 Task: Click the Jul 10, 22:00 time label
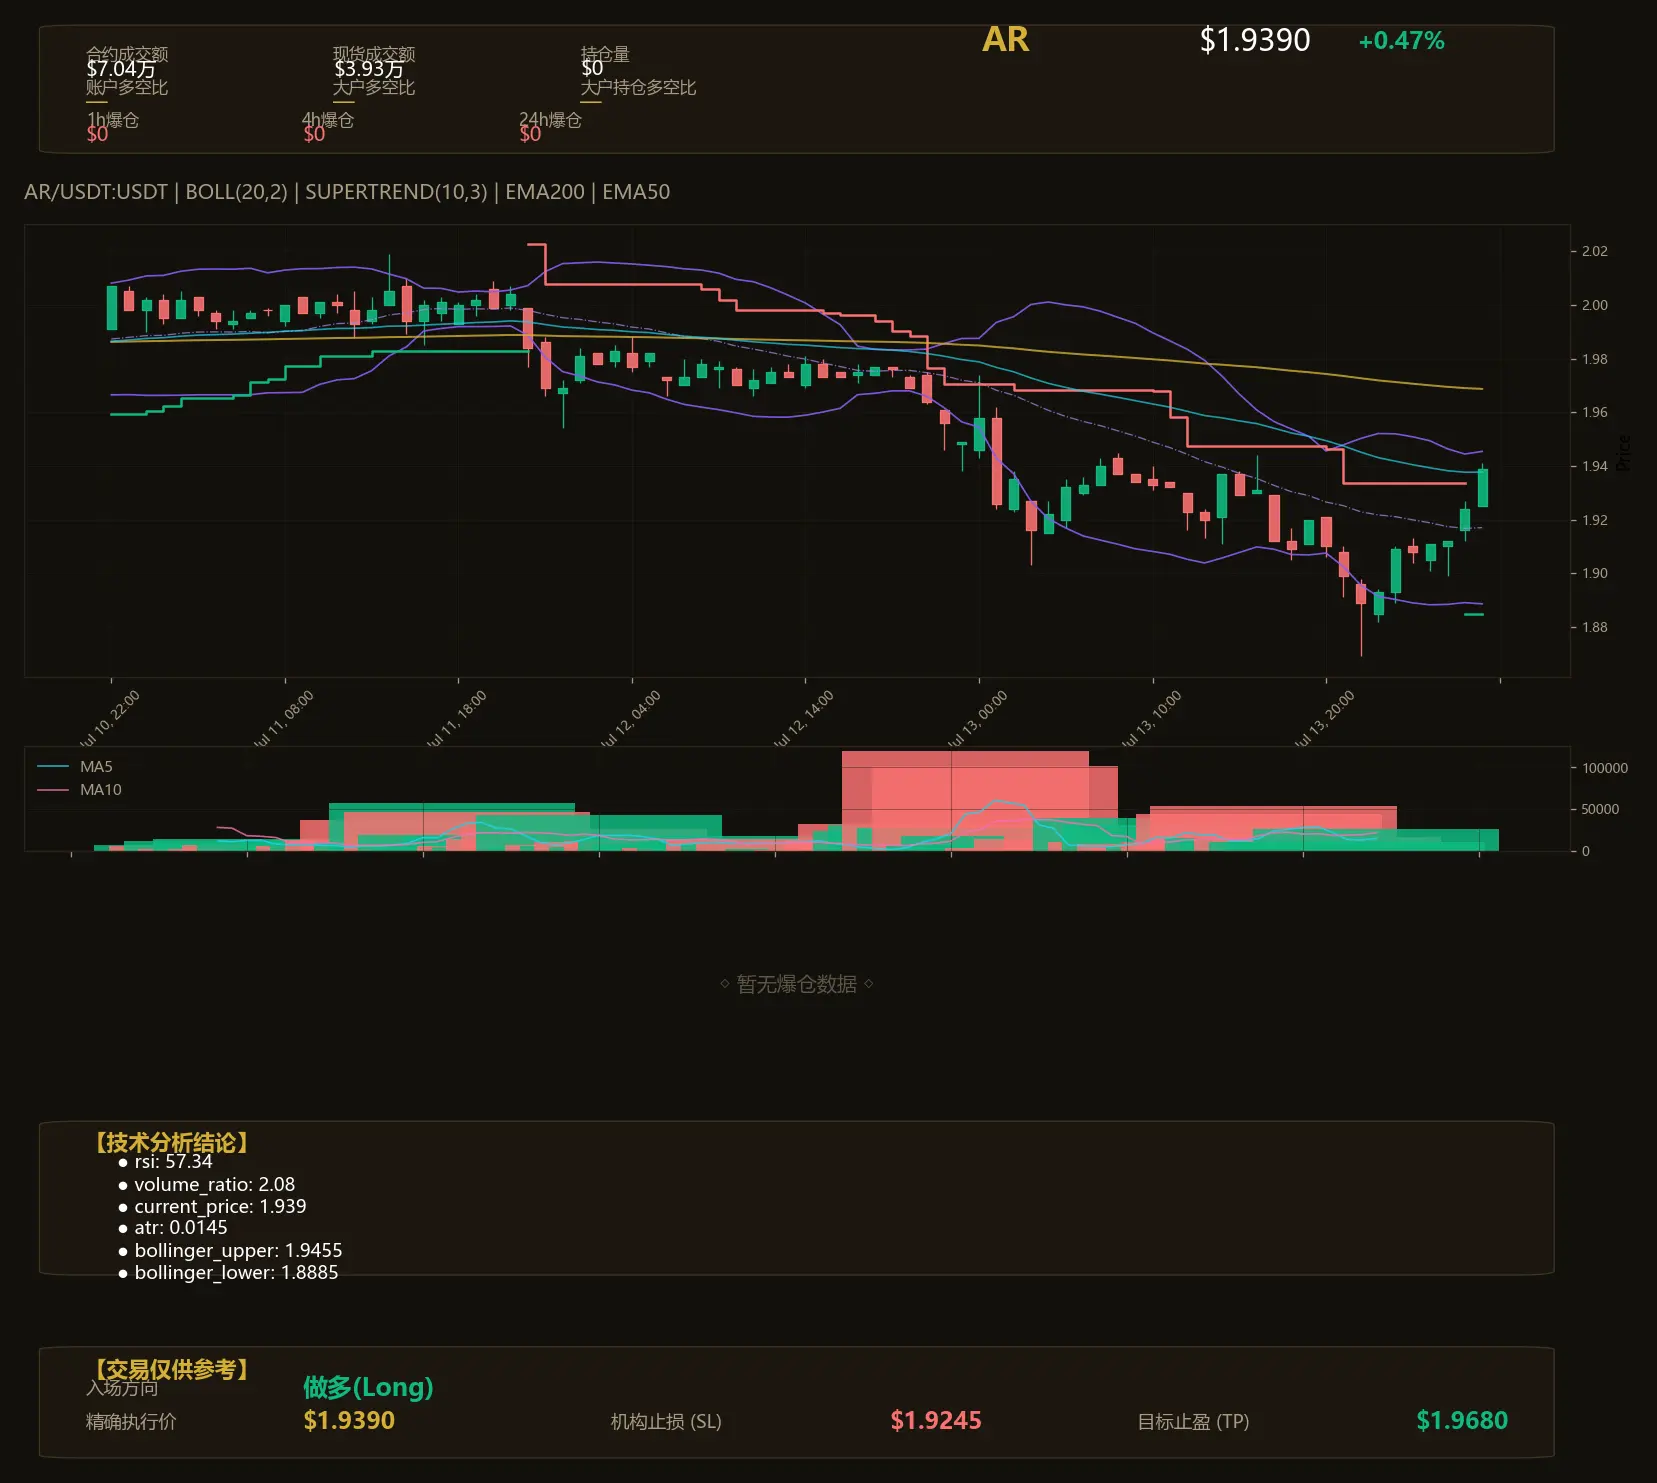pos(110,718)
